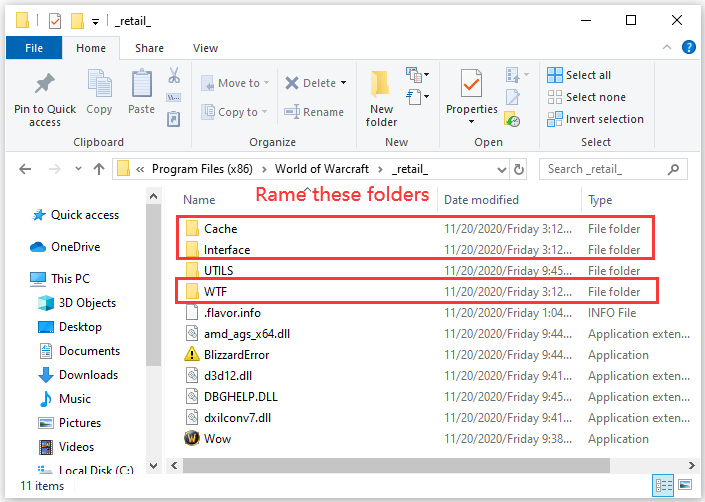Viewport: 705px width, 502px height.
Task: Sort by the Type column header
Action: (600, 200)
